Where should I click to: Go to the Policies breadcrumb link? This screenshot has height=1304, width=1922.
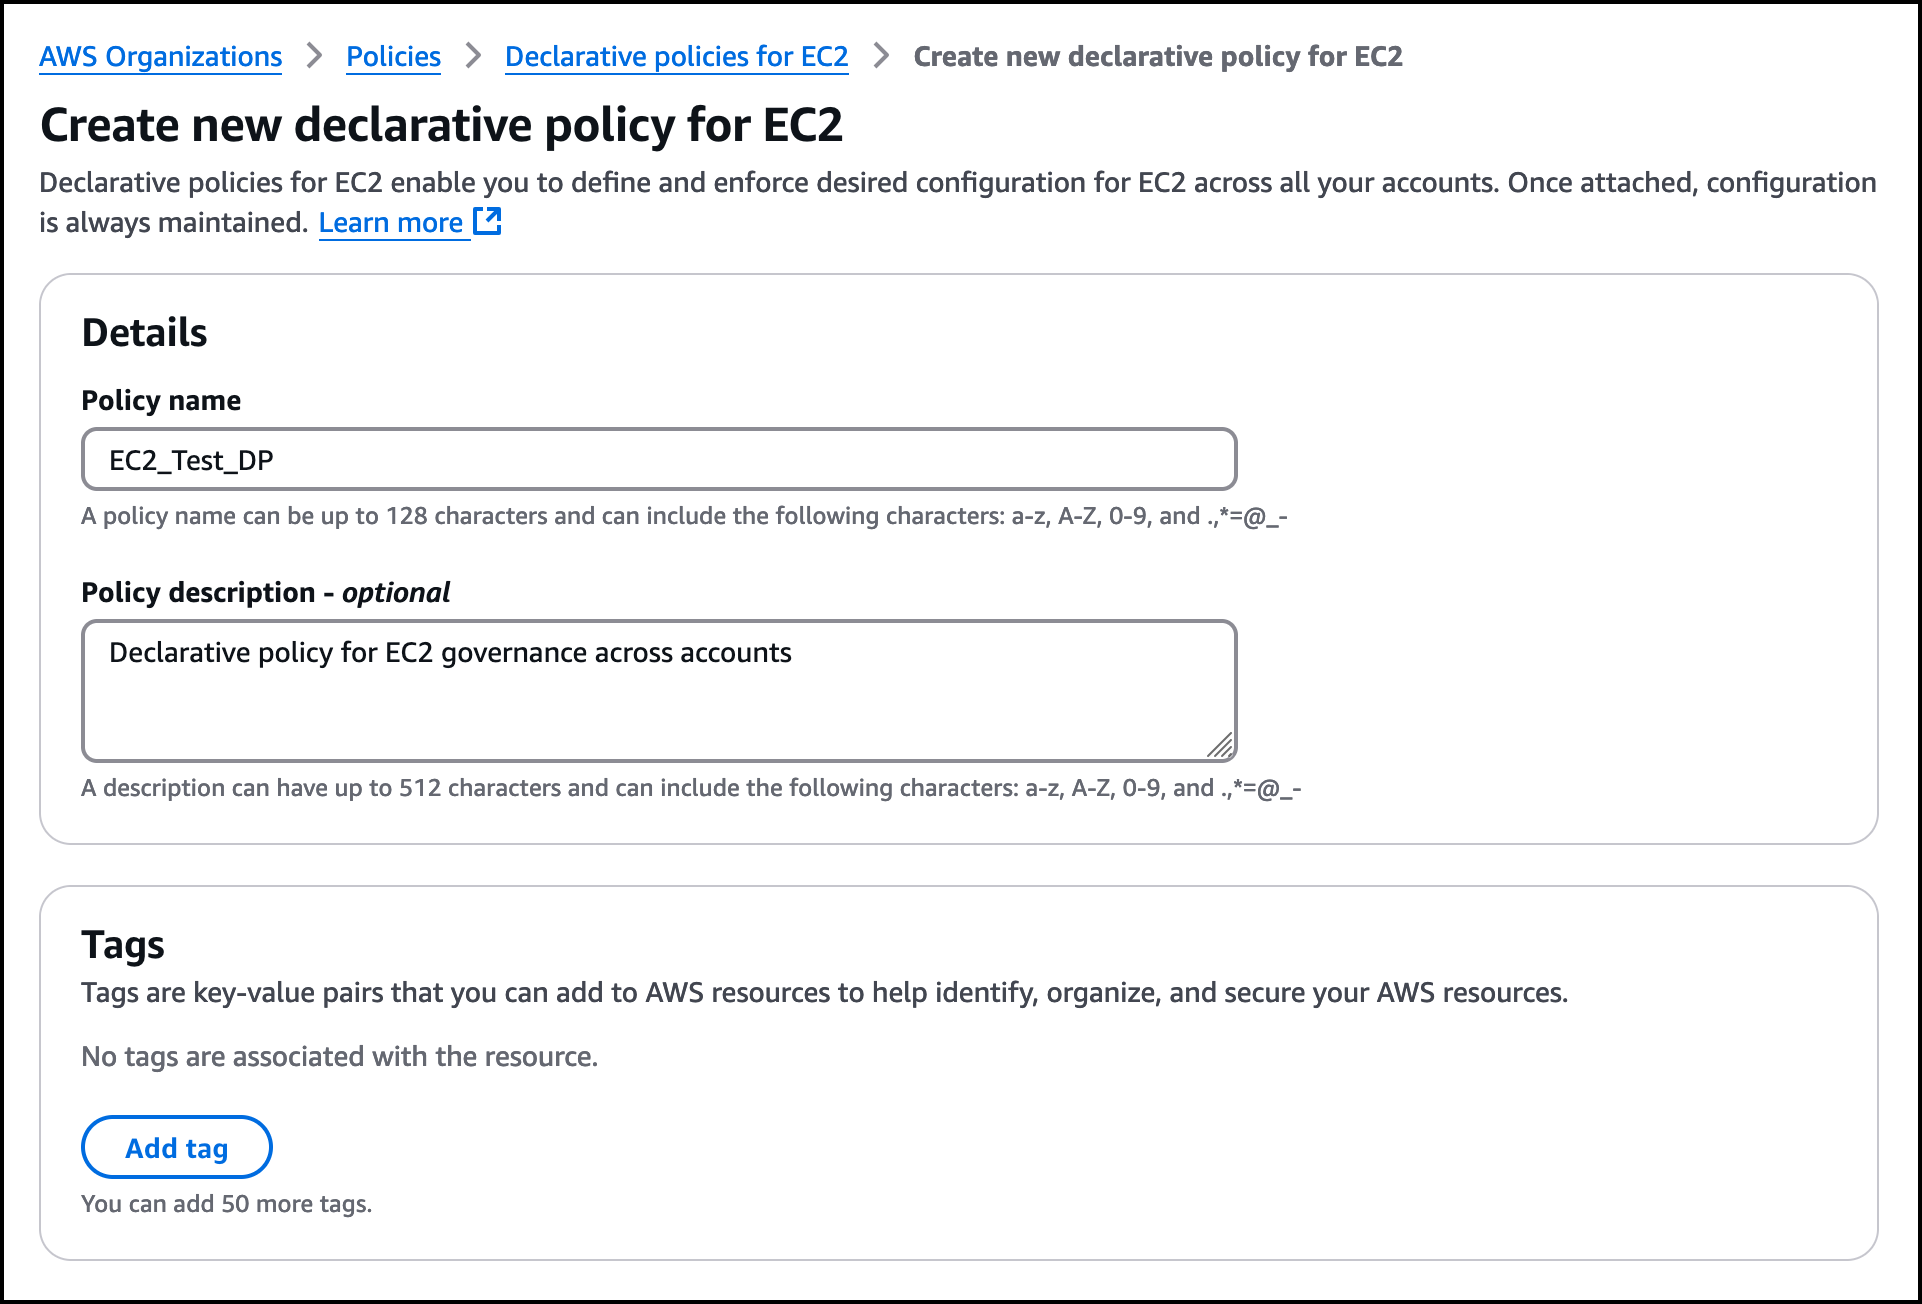tap(393, 57)
